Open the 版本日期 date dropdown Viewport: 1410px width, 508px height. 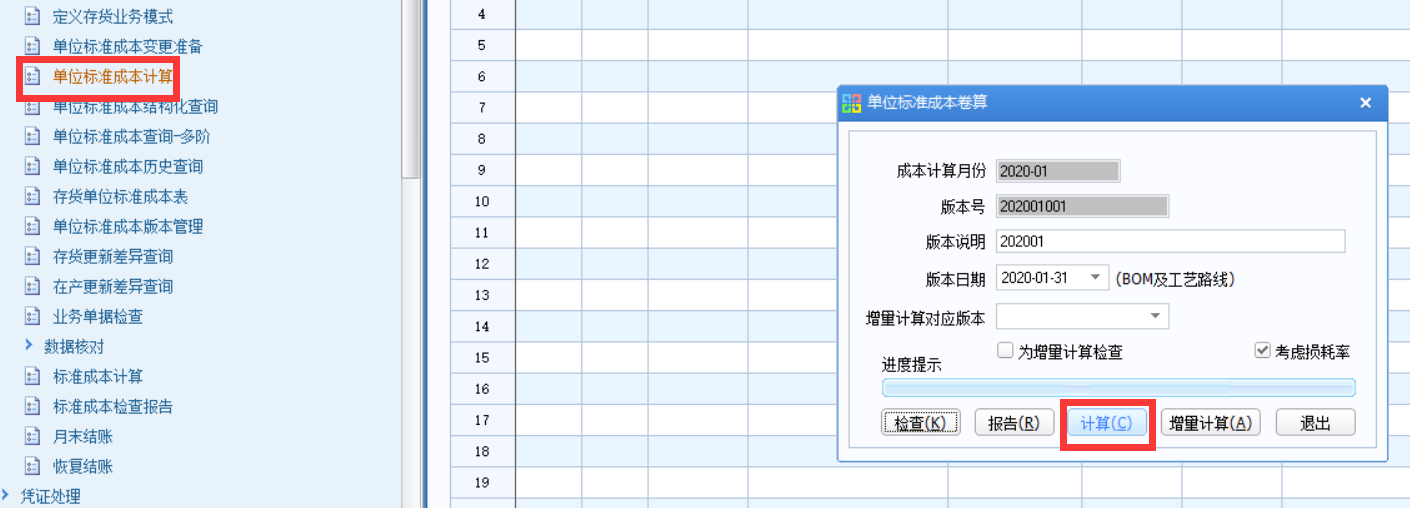pos(1097,278)
